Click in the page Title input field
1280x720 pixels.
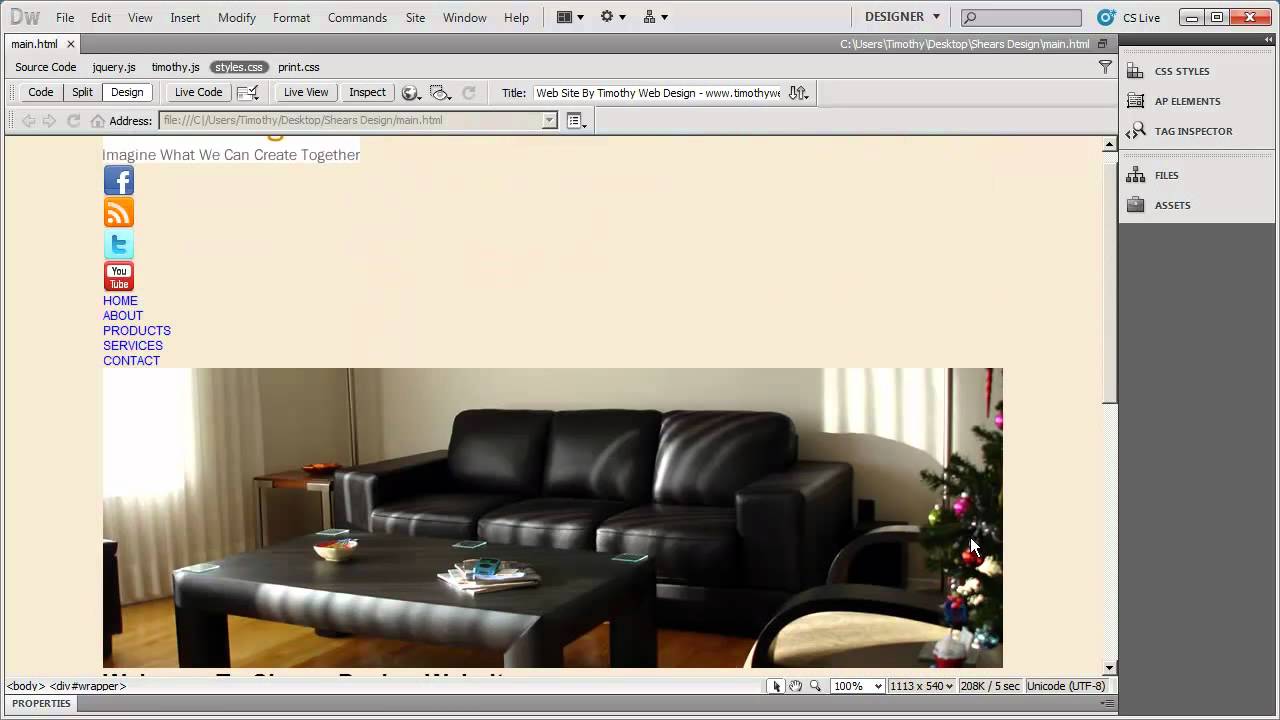(657, 93)
